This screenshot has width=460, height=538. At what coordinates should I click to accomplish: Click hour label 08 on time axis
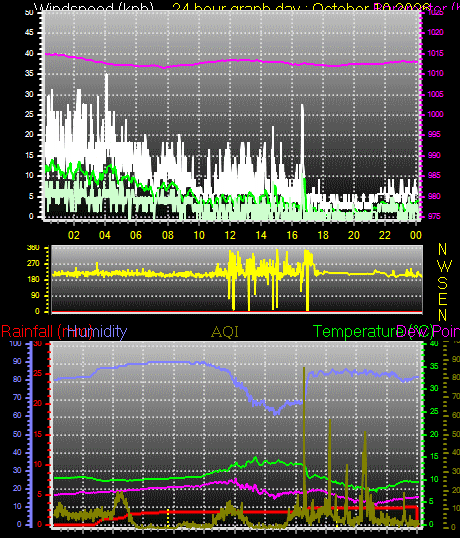coord(168,235)
